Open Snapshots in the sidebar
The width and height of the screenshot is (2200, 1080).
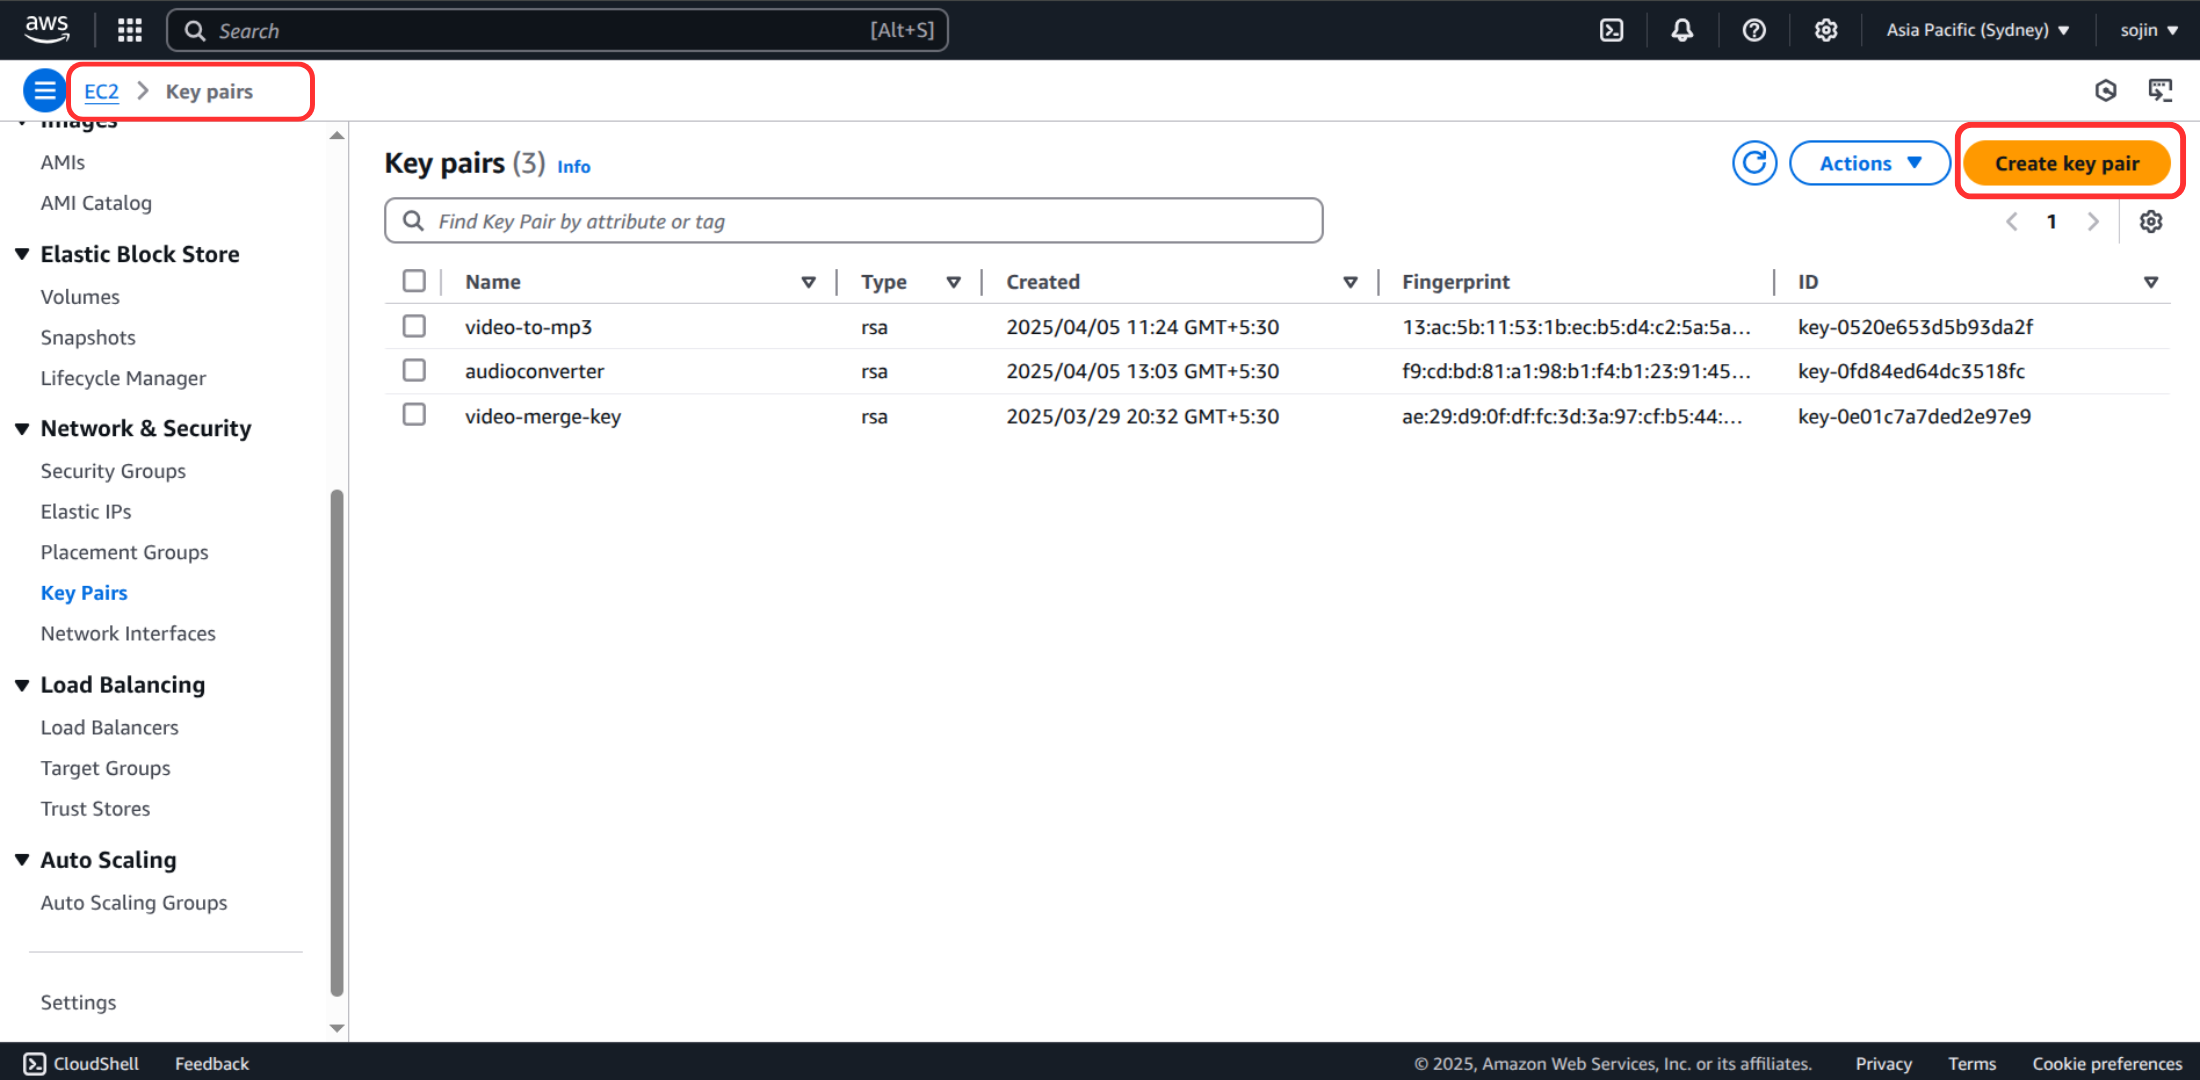(x=88, y=338)
